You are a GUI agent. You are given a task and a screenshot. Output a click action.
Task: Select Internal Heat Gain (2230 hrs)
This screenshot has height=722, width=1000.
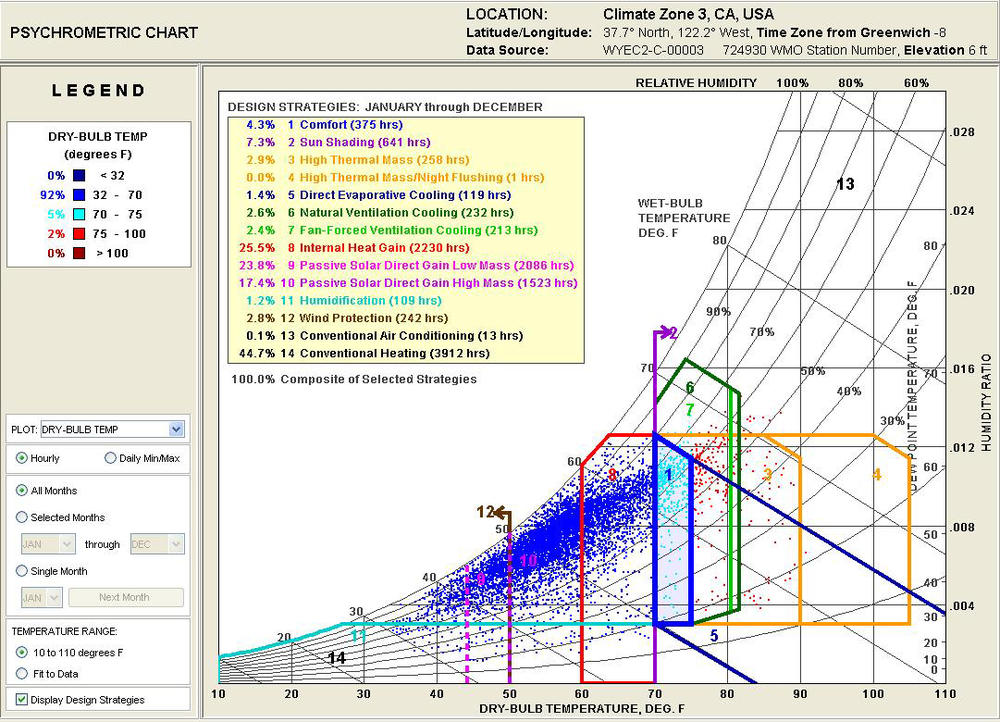(x=354, y=247)
